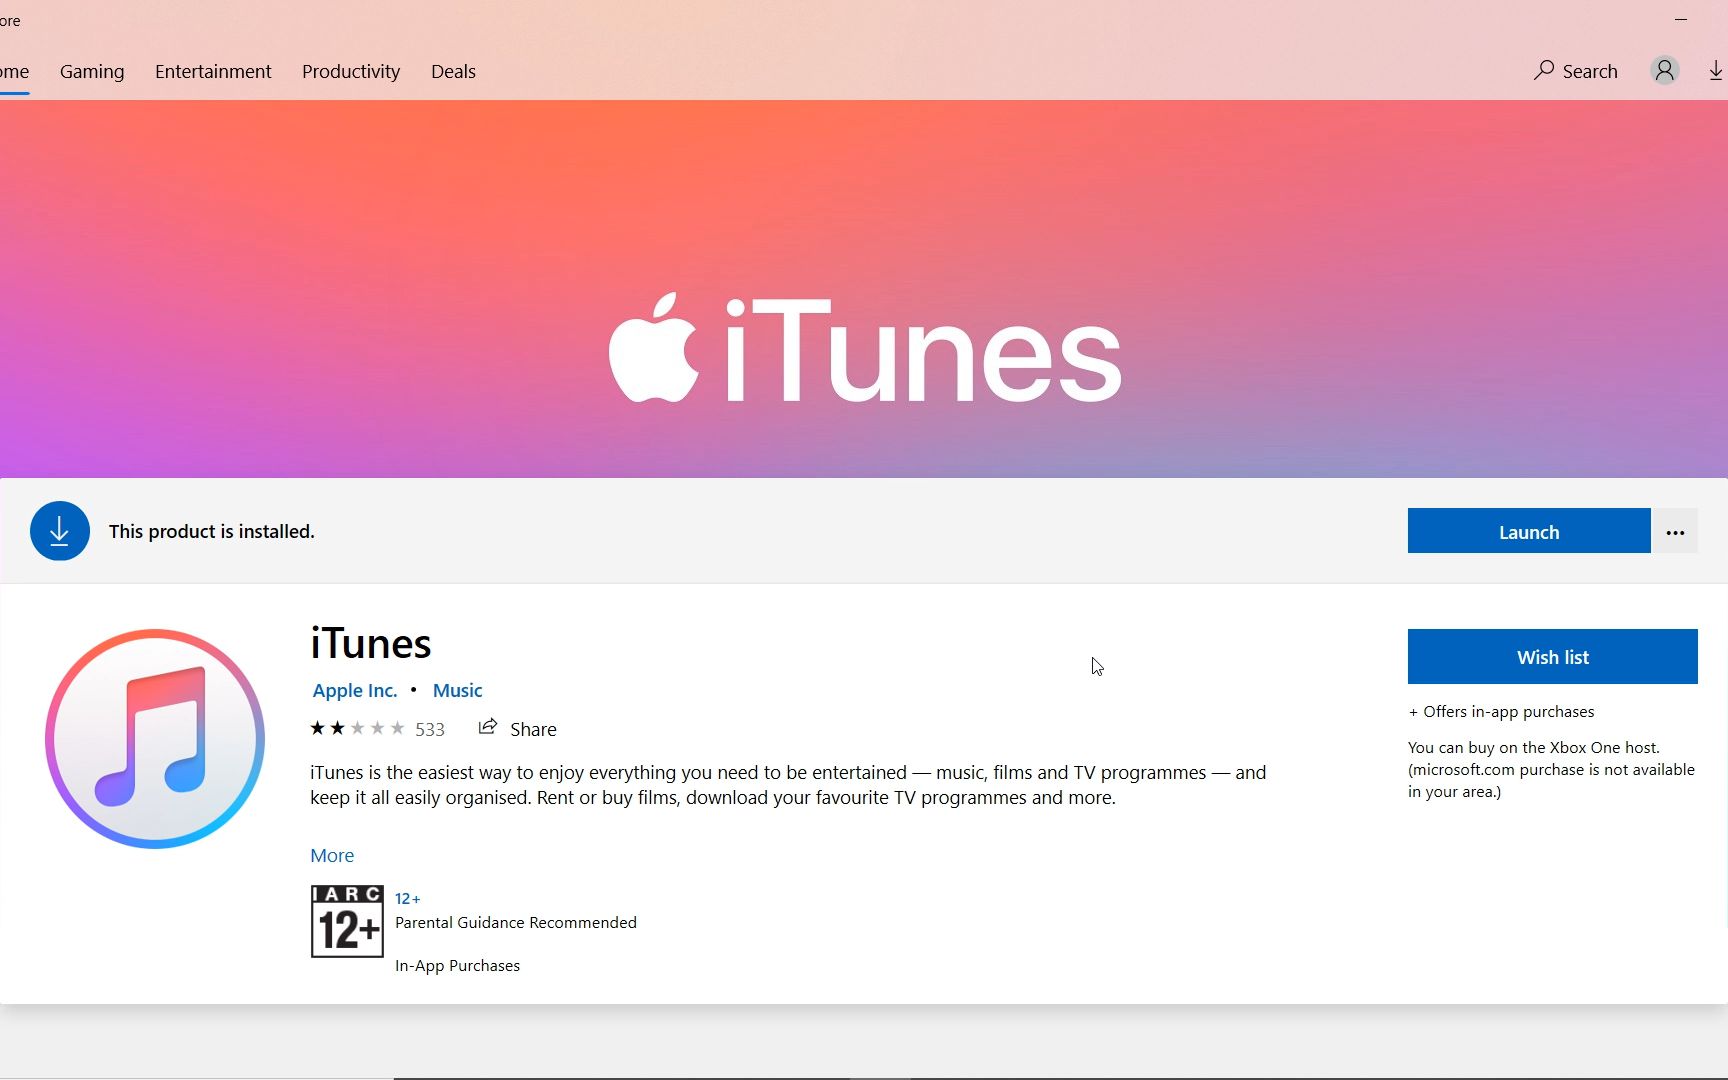Launch the installed iTunes app
Viewport: 1728px width, 1080px height.
click(1529, 531)
